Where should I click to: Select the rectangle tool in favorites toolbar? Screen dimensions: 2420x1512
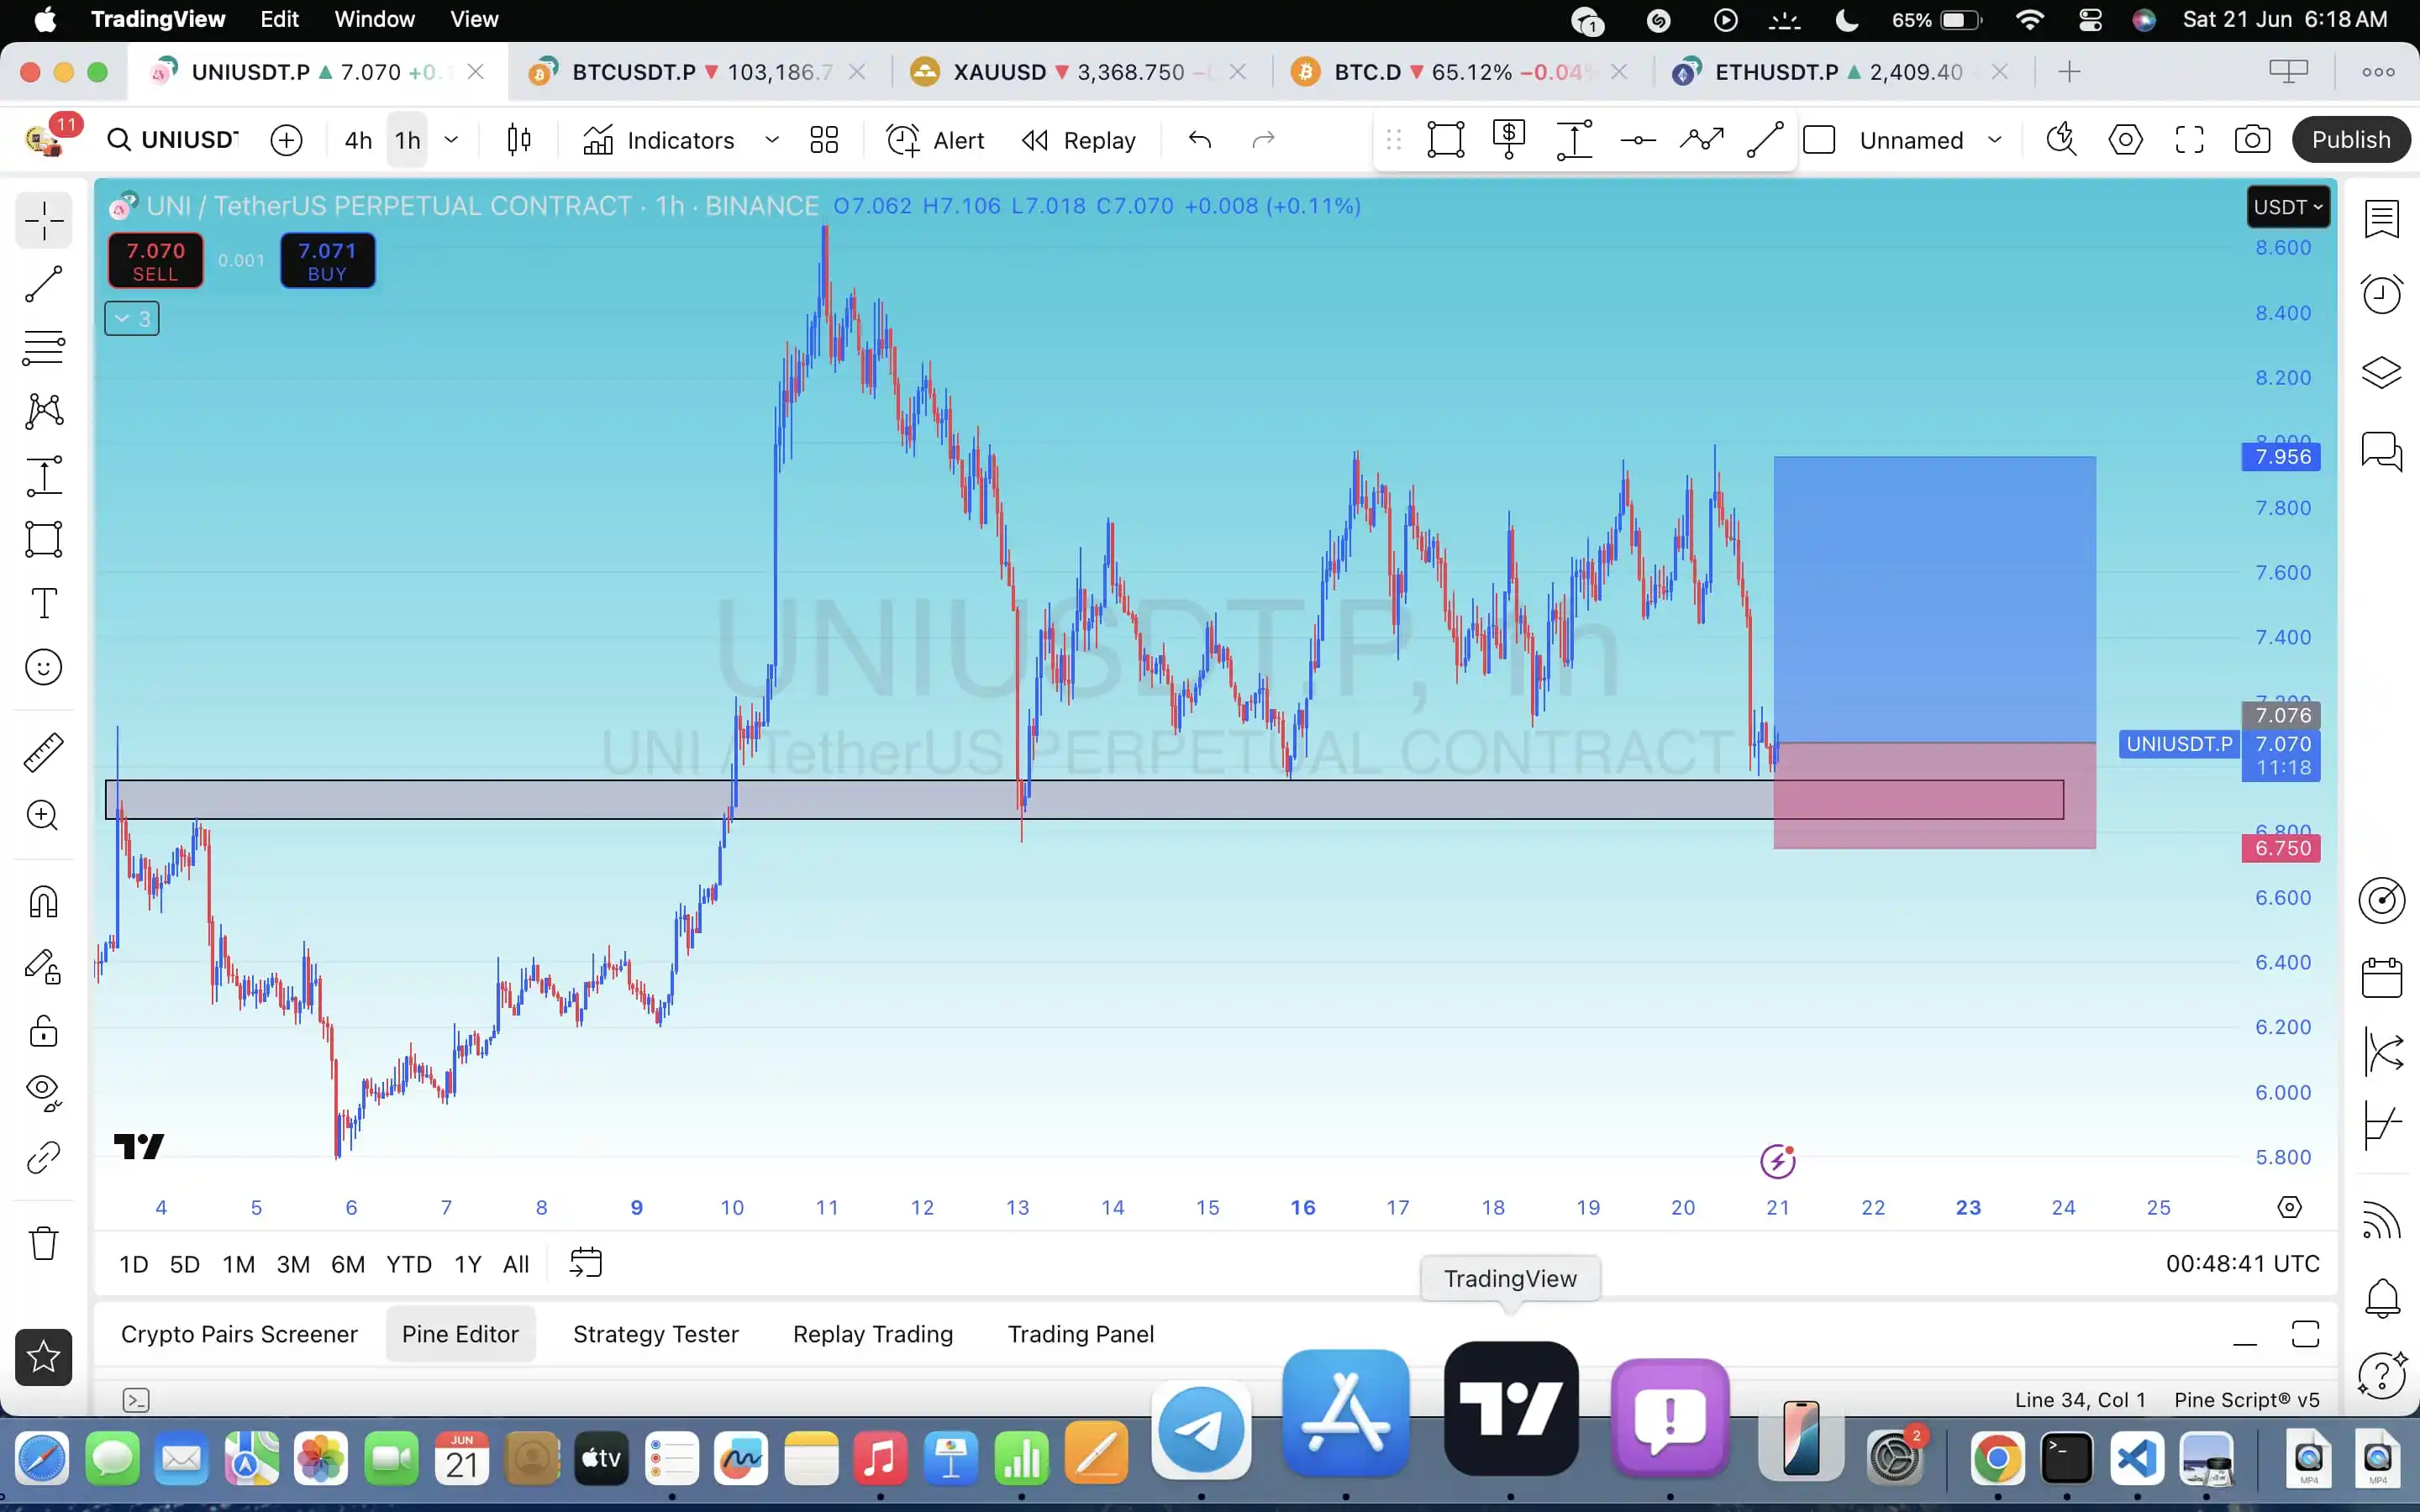tap(1446, 140)
